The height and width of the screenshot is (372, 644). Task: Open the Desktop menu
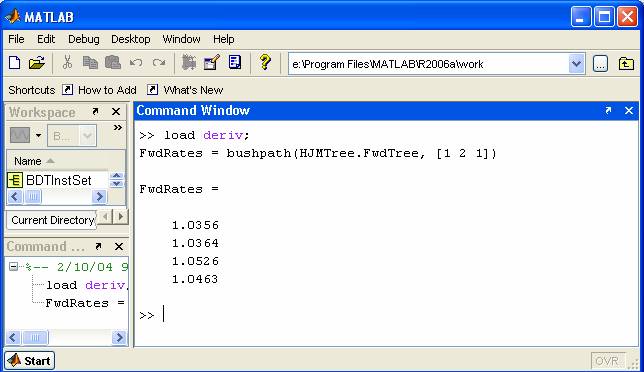(131, 39)
